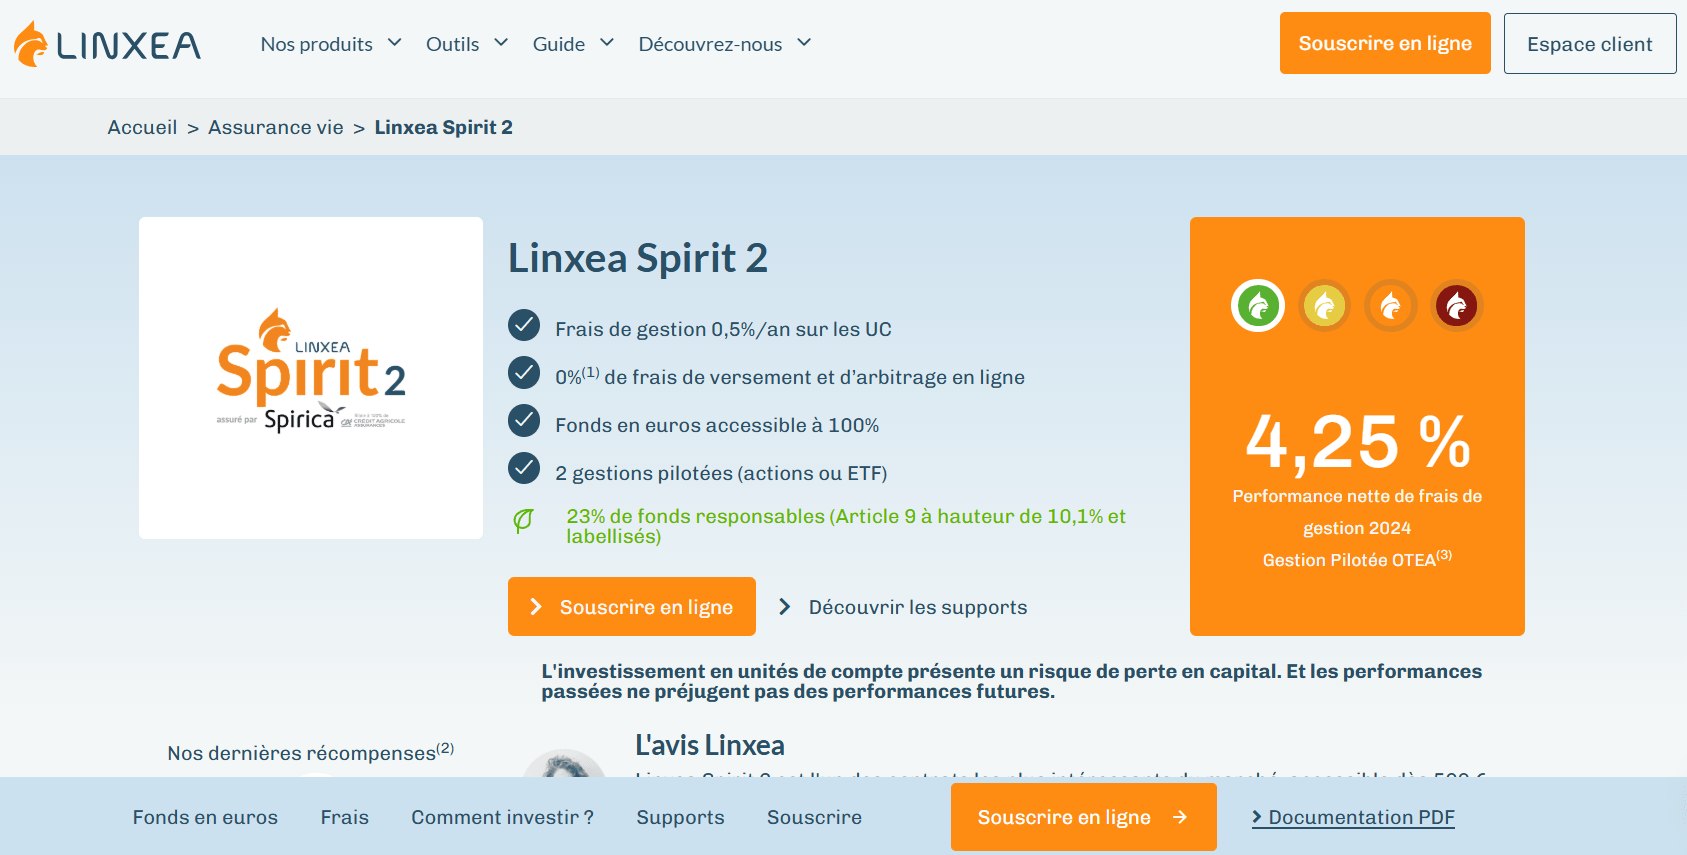
Task: Jump to the Souscrire section
Action: pos(814,817)
